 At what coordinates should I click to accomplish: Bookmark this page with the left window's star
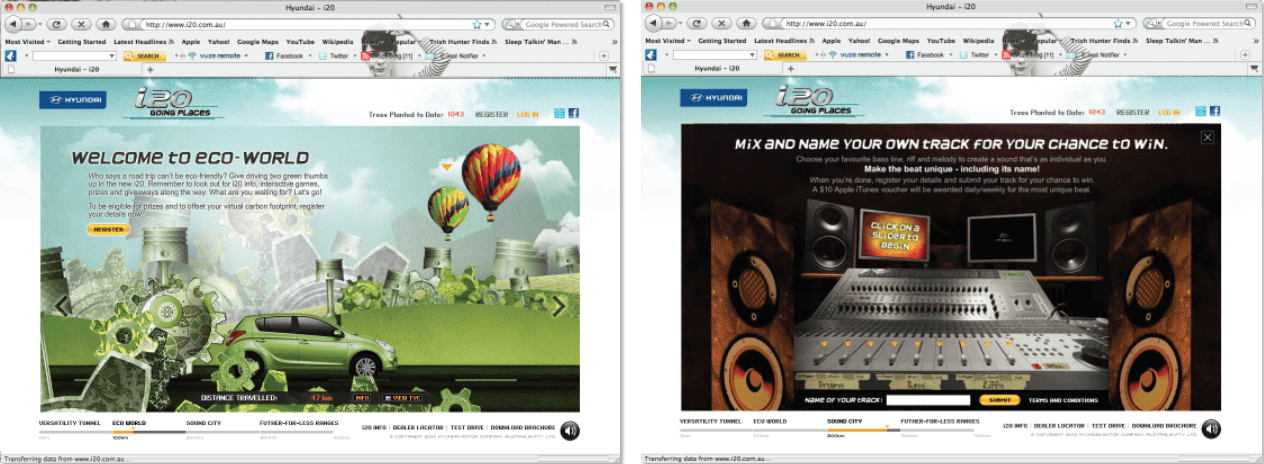478,24
